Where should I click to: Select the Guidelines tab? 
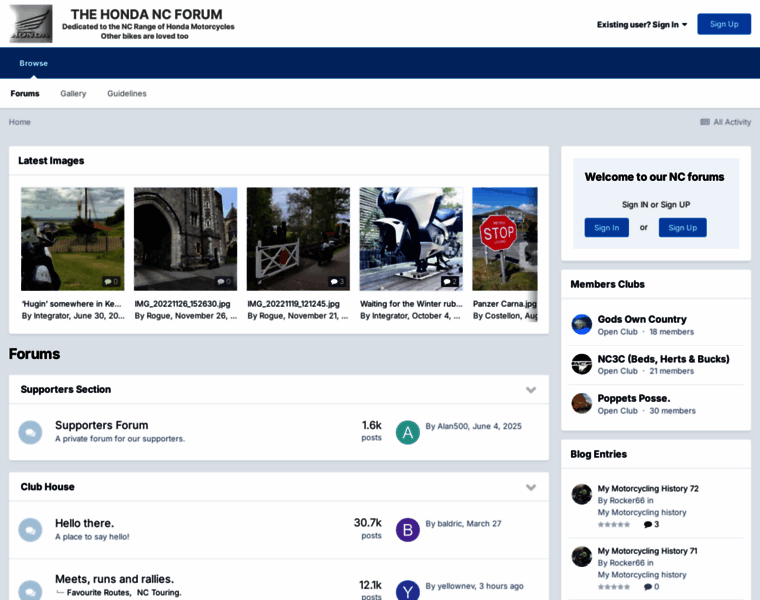click(127, 93)
